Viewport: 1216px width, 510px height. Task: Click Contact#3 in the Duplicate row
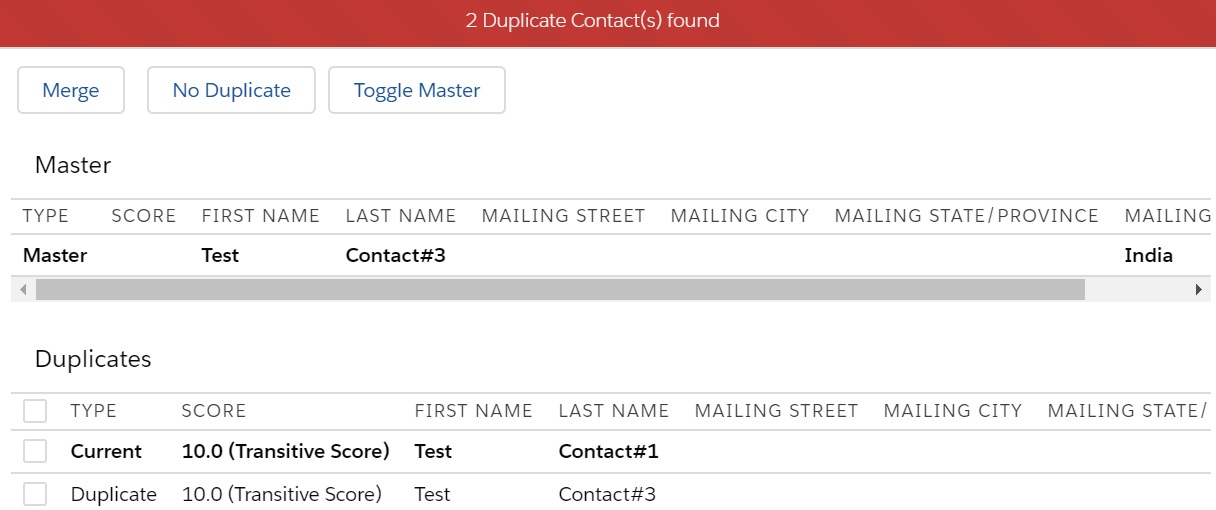[607, 494]
